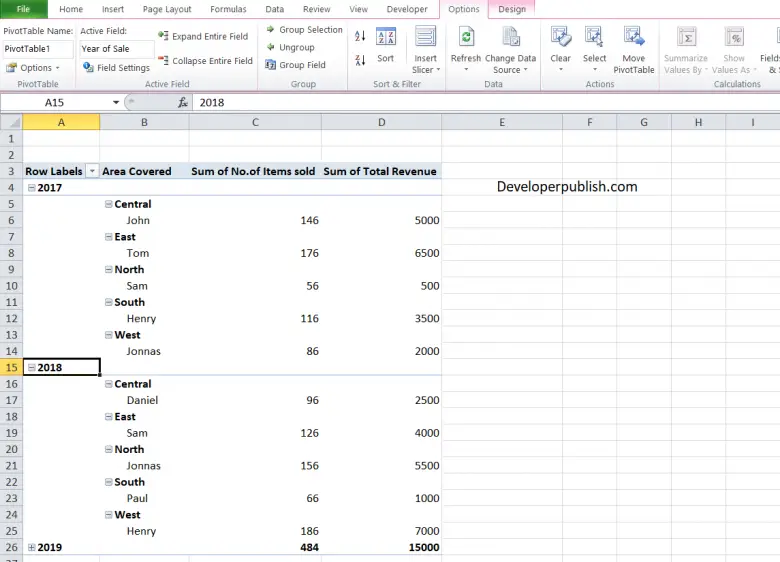Click the Show Values As icon
This screenshot has height=562, width=780.
pos(734,37)
